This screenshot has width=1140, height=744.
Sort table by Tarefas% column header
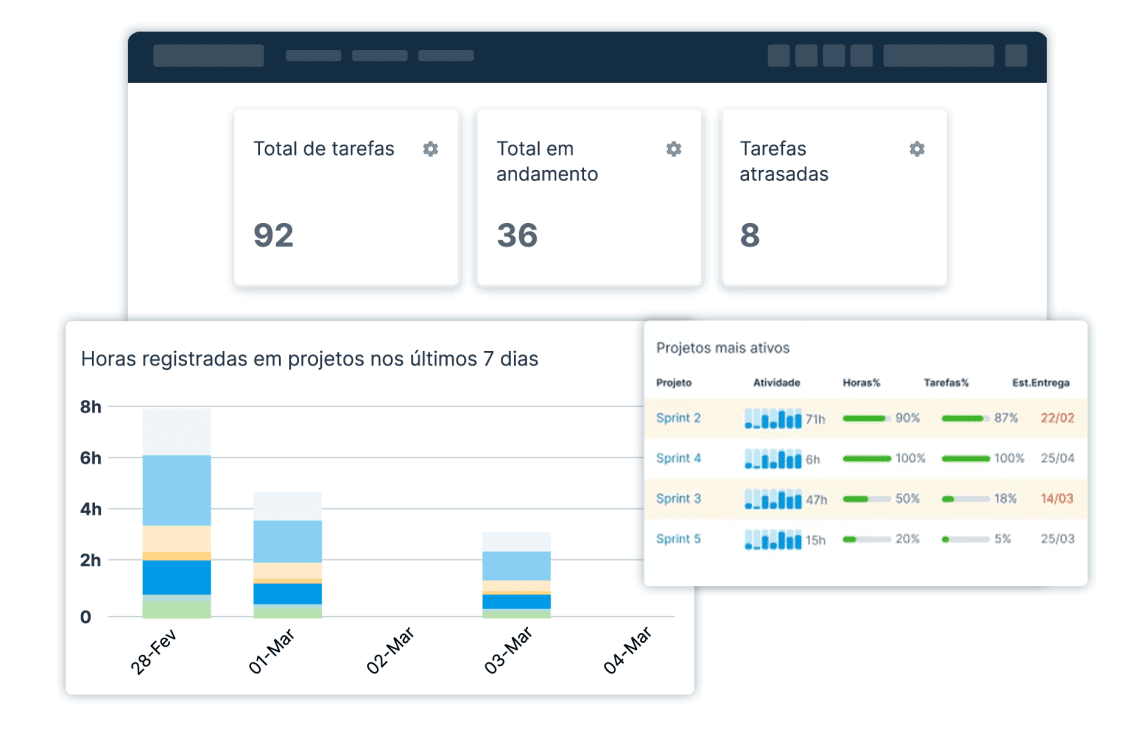[946, 383]
